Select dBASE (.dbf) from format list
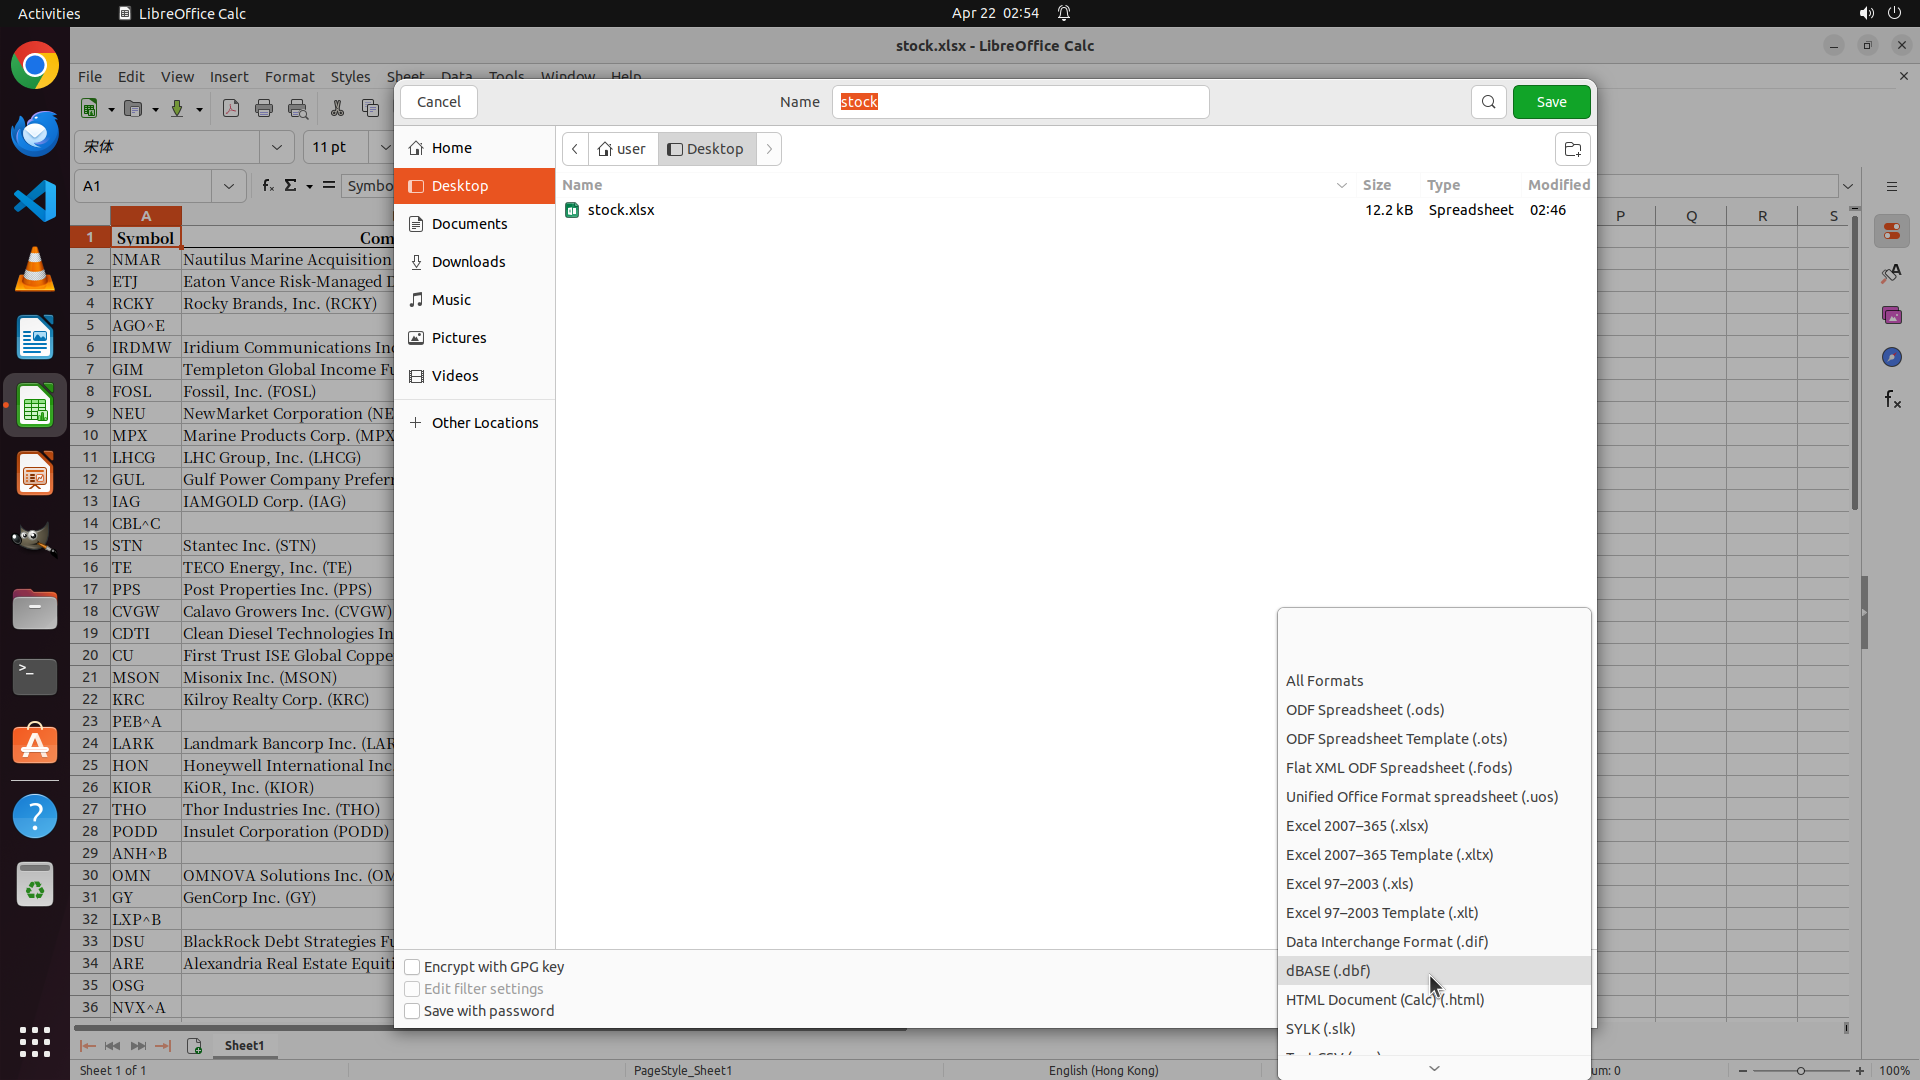1920x1080 pixels. pos(1327,971)
